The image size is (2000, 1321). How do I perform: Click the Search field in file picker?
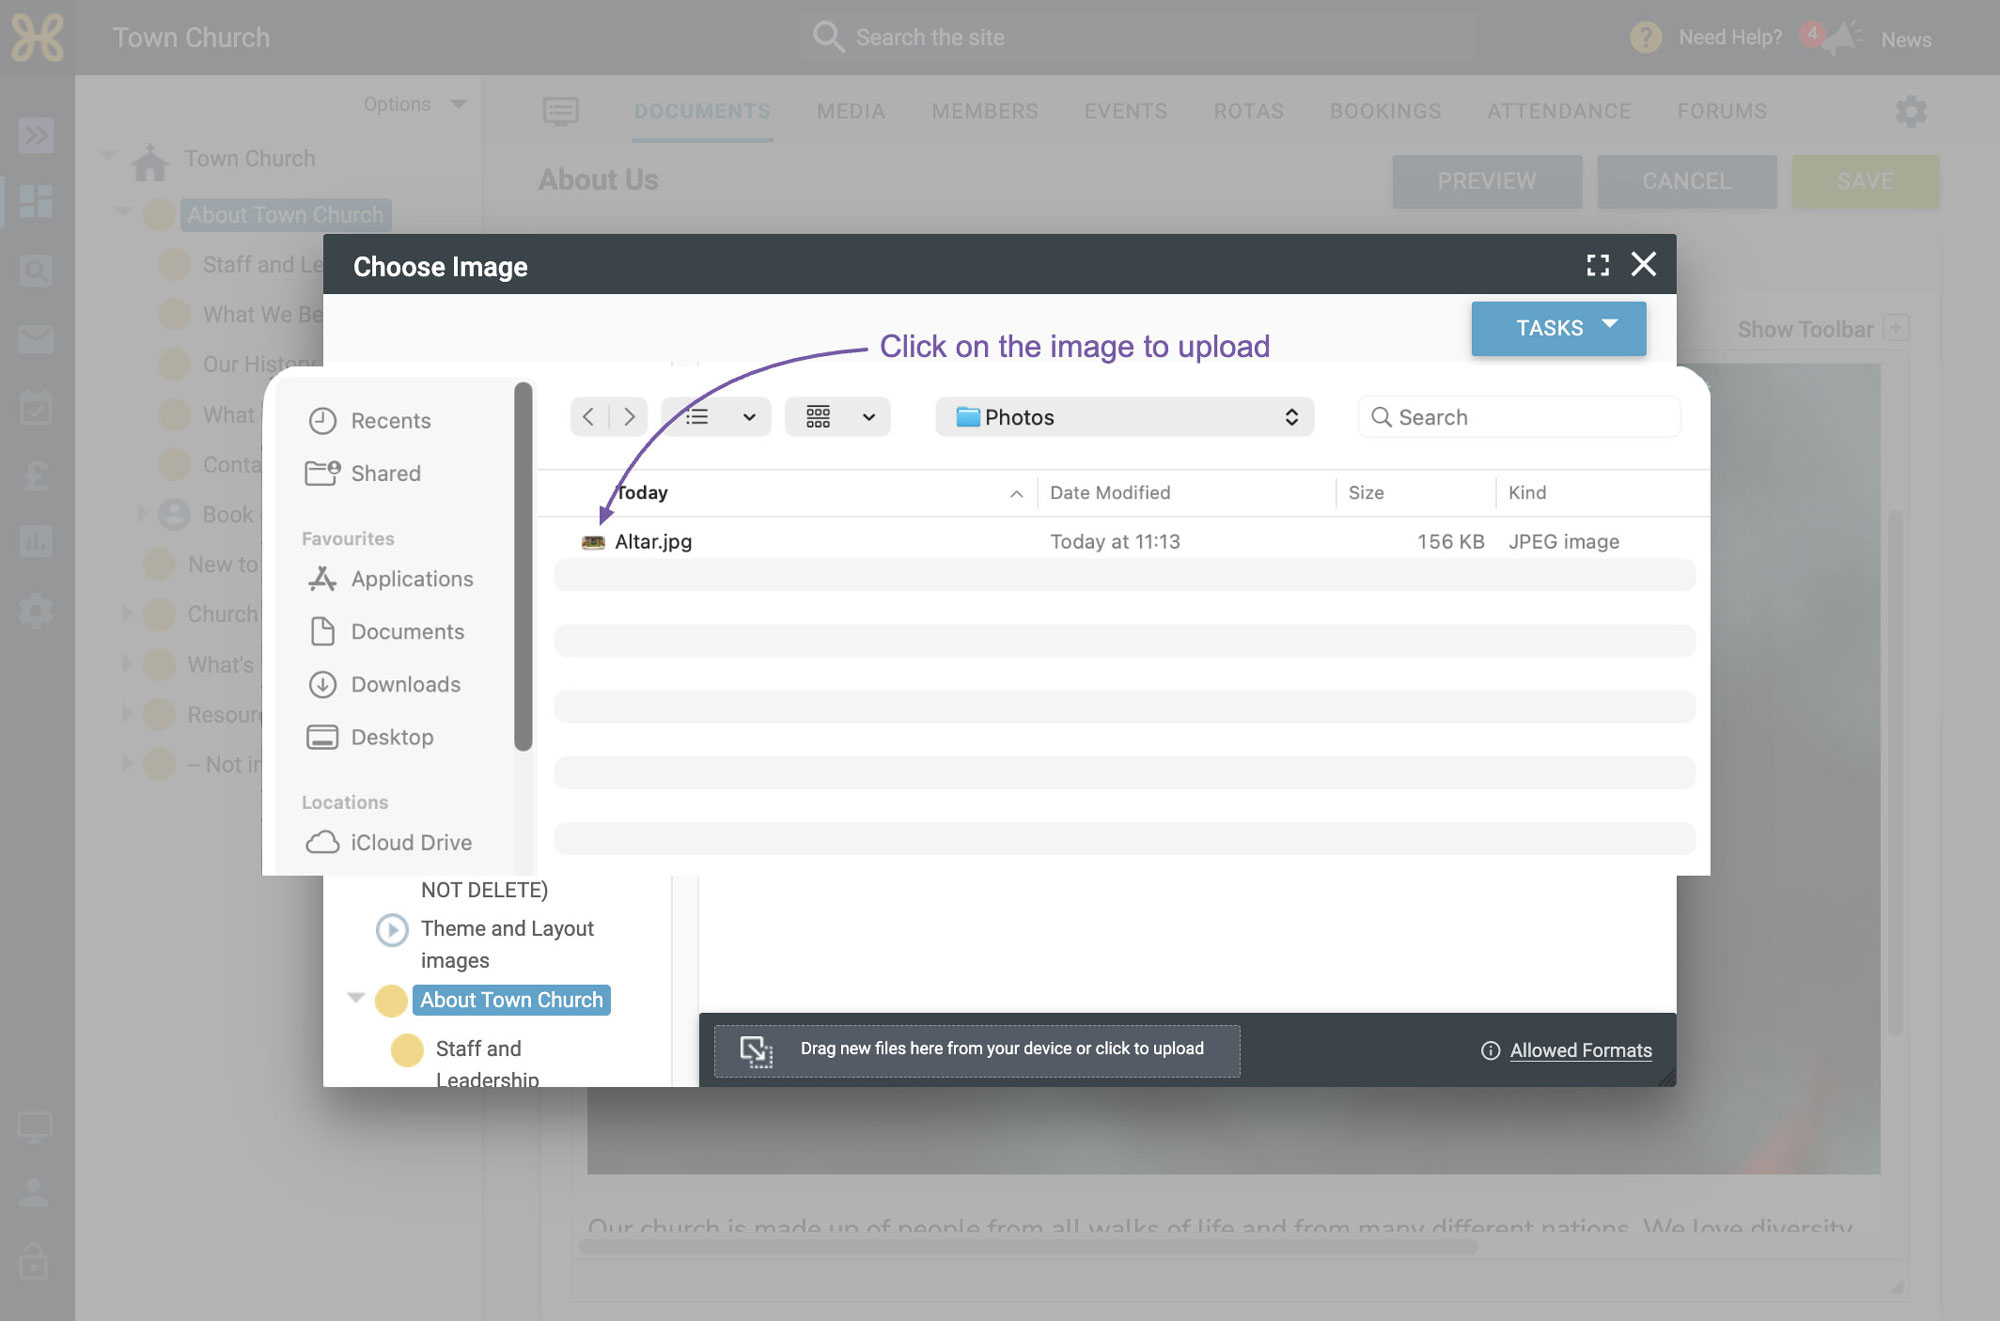tap(1519, 417)
